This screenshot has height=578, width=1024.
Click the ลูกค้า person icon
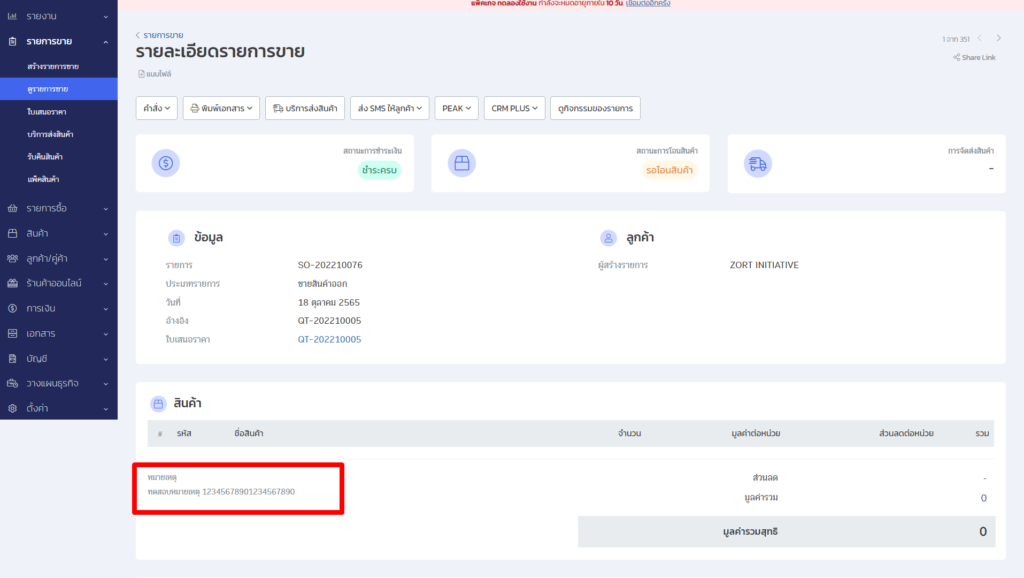607,238
